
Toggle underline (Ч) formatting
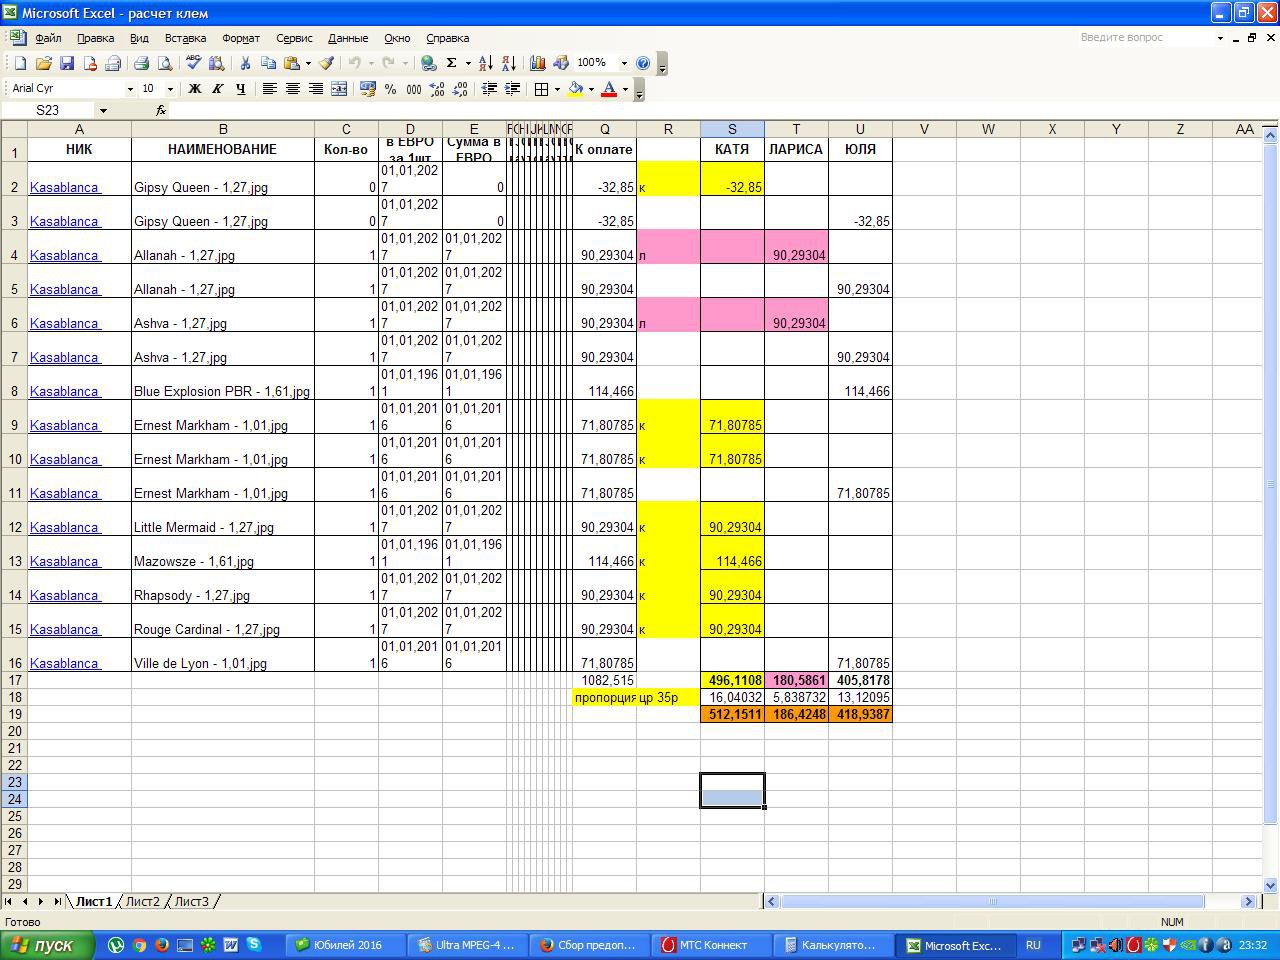240,89
